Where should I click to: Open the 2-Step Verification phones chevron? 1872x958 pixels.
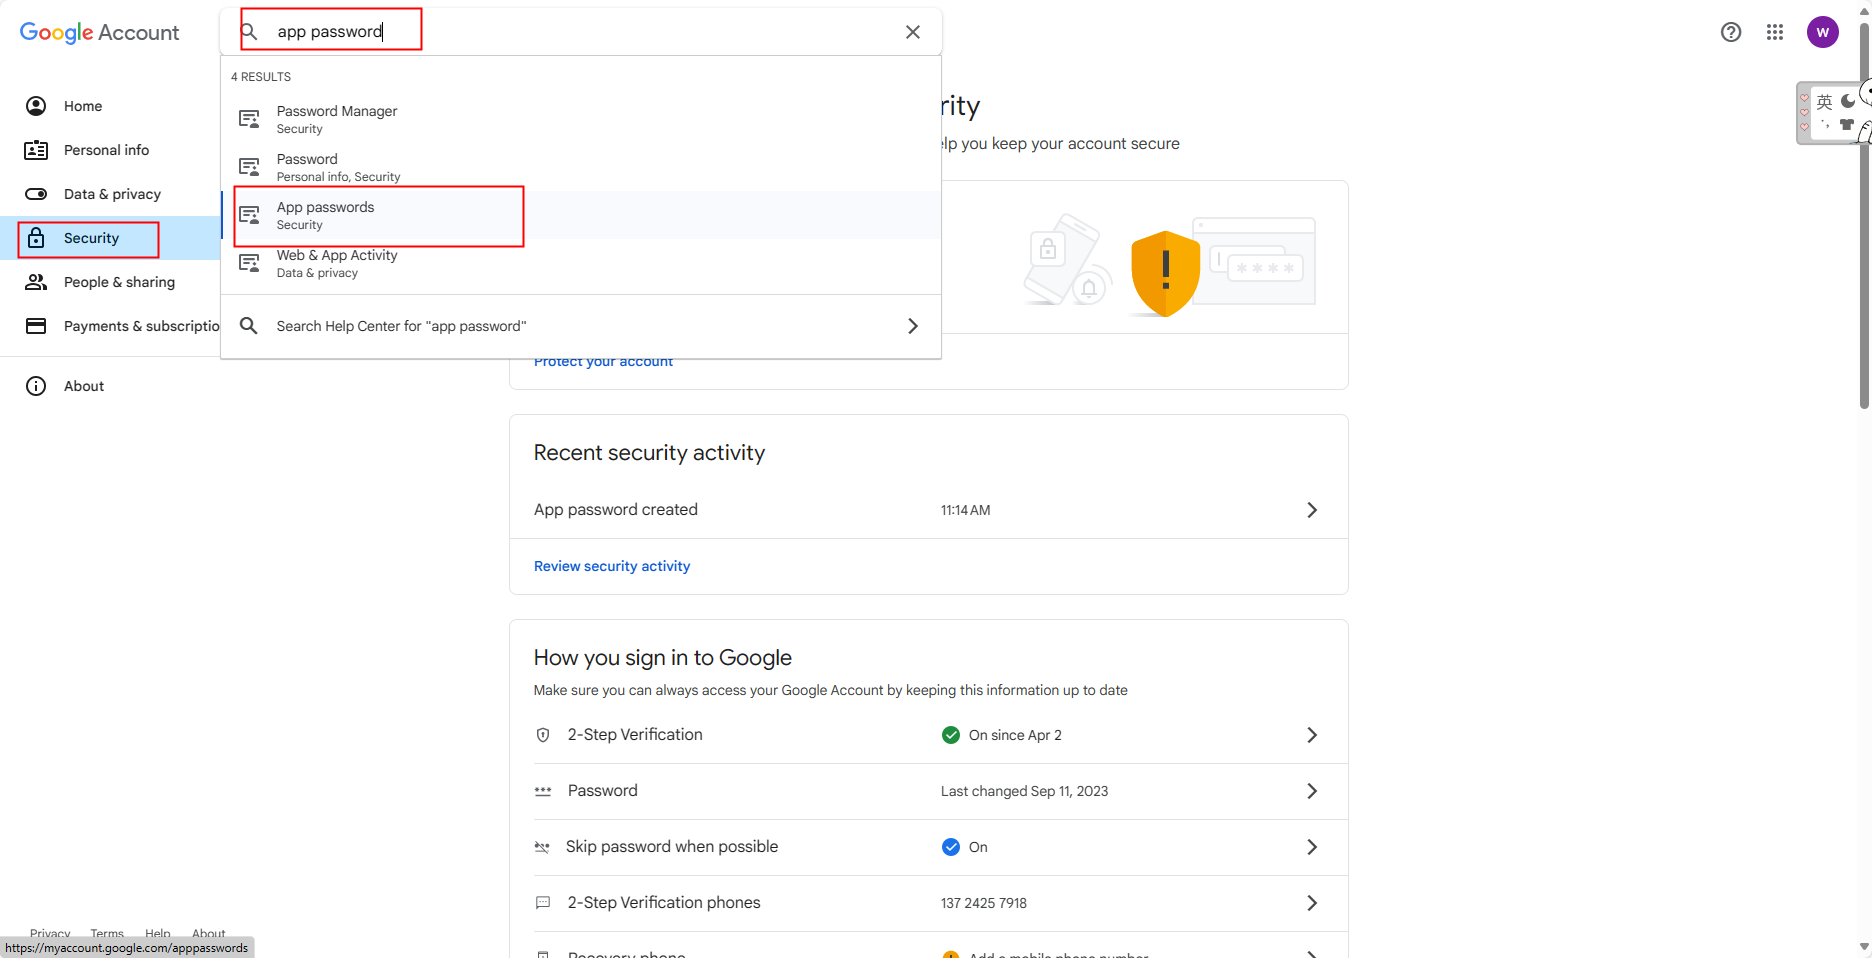(1312, 903)
